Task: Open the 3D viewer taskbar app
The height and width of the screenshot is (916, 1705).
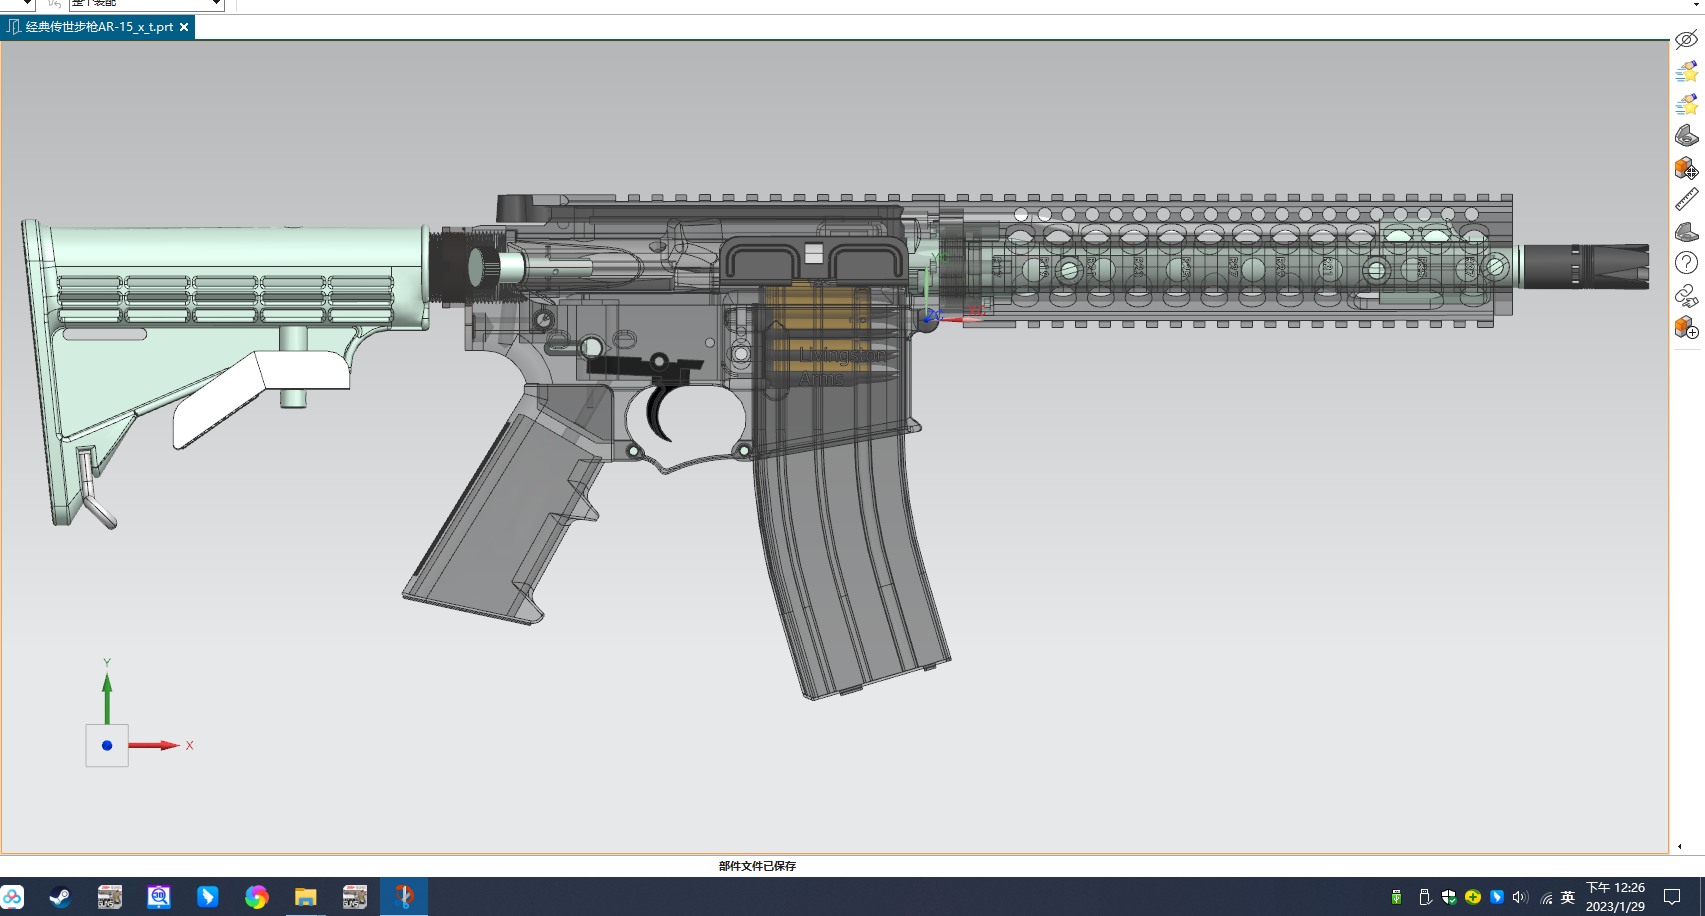Action: [x=159, y=897]
